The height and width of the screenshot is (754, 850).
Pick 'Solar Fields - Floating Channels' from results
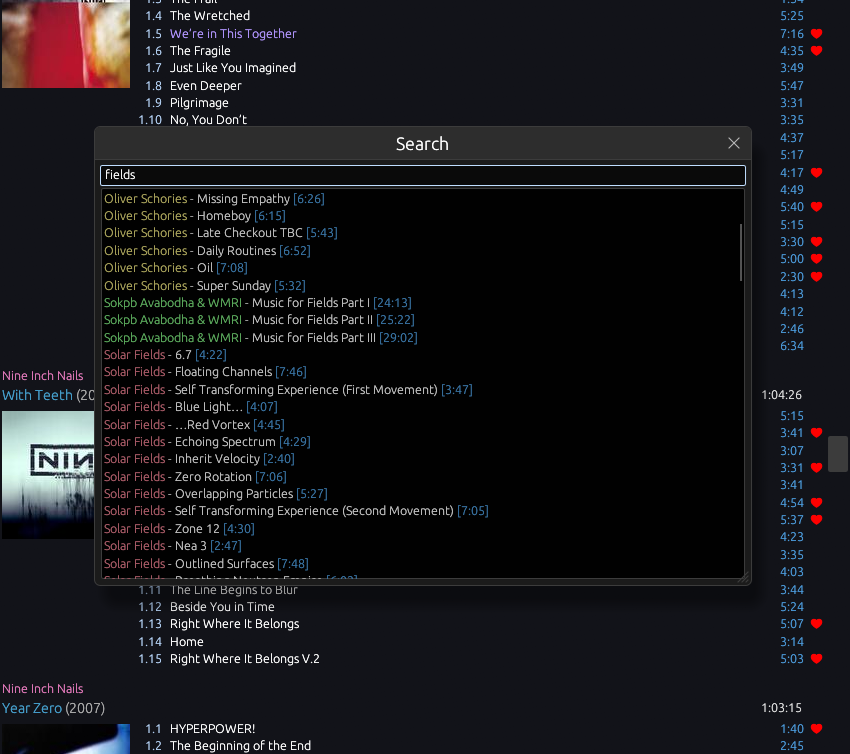click(x=204, y=372)
